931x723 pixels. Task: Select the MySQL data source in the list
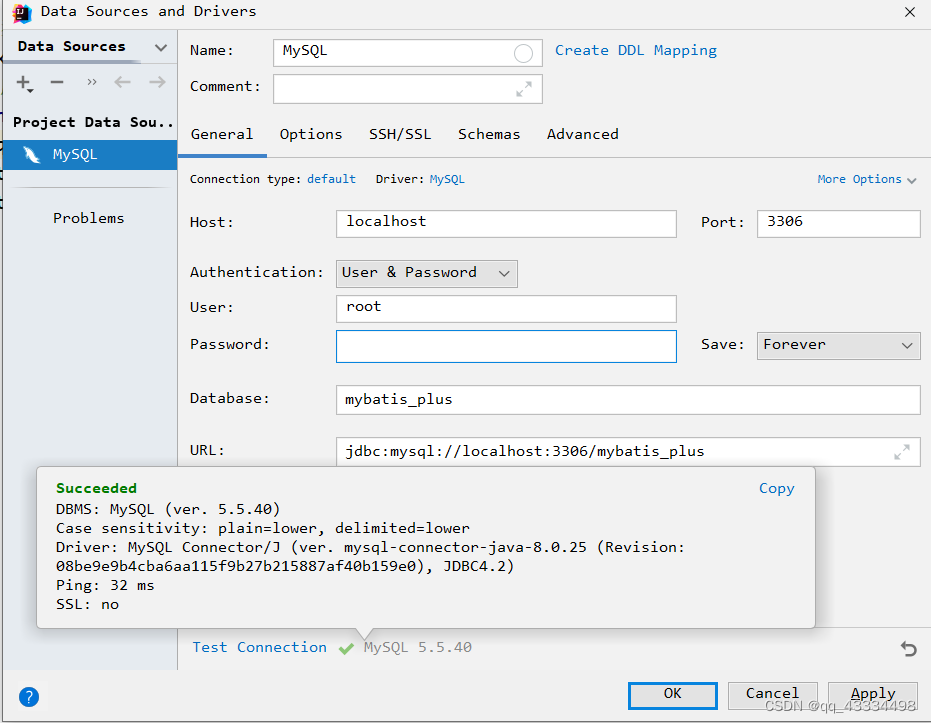pyautogui.click(x=90, y=155)
